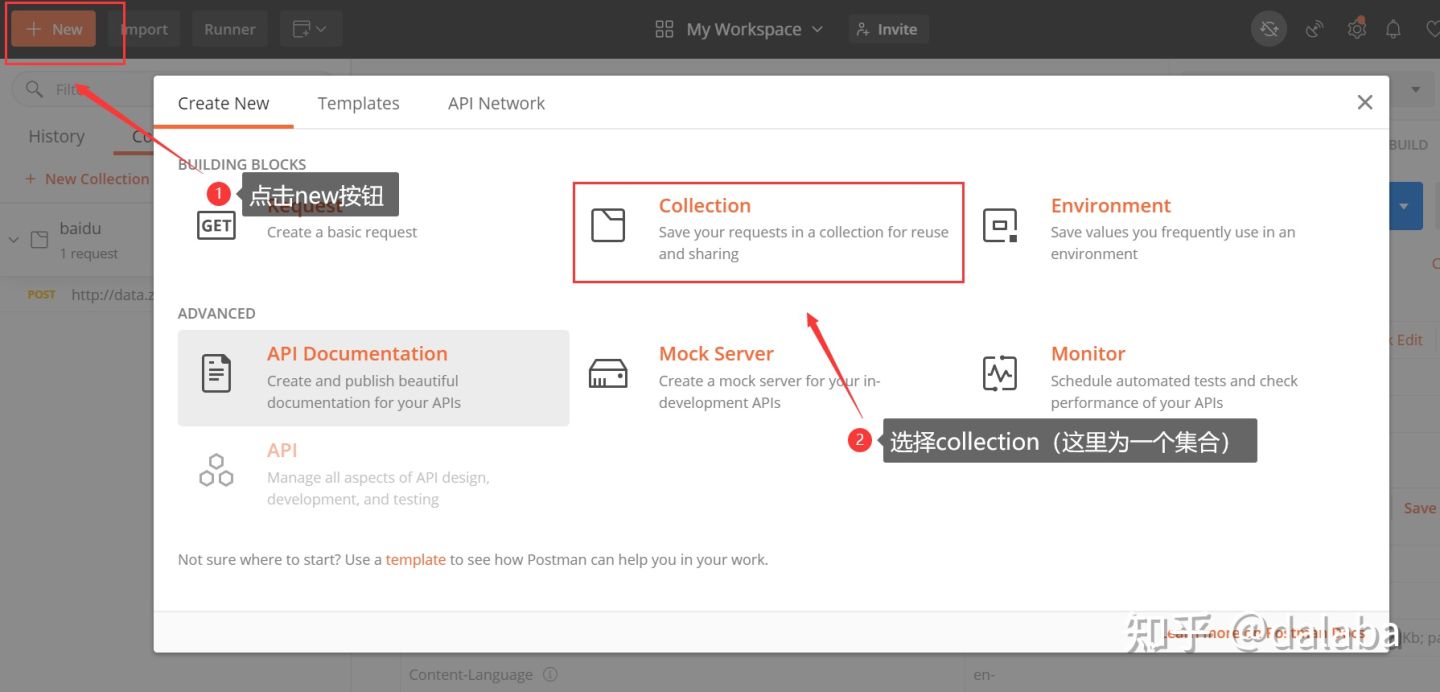Click the Import button
This screenshot has height=692, width=1440.
tap(144, 29)
